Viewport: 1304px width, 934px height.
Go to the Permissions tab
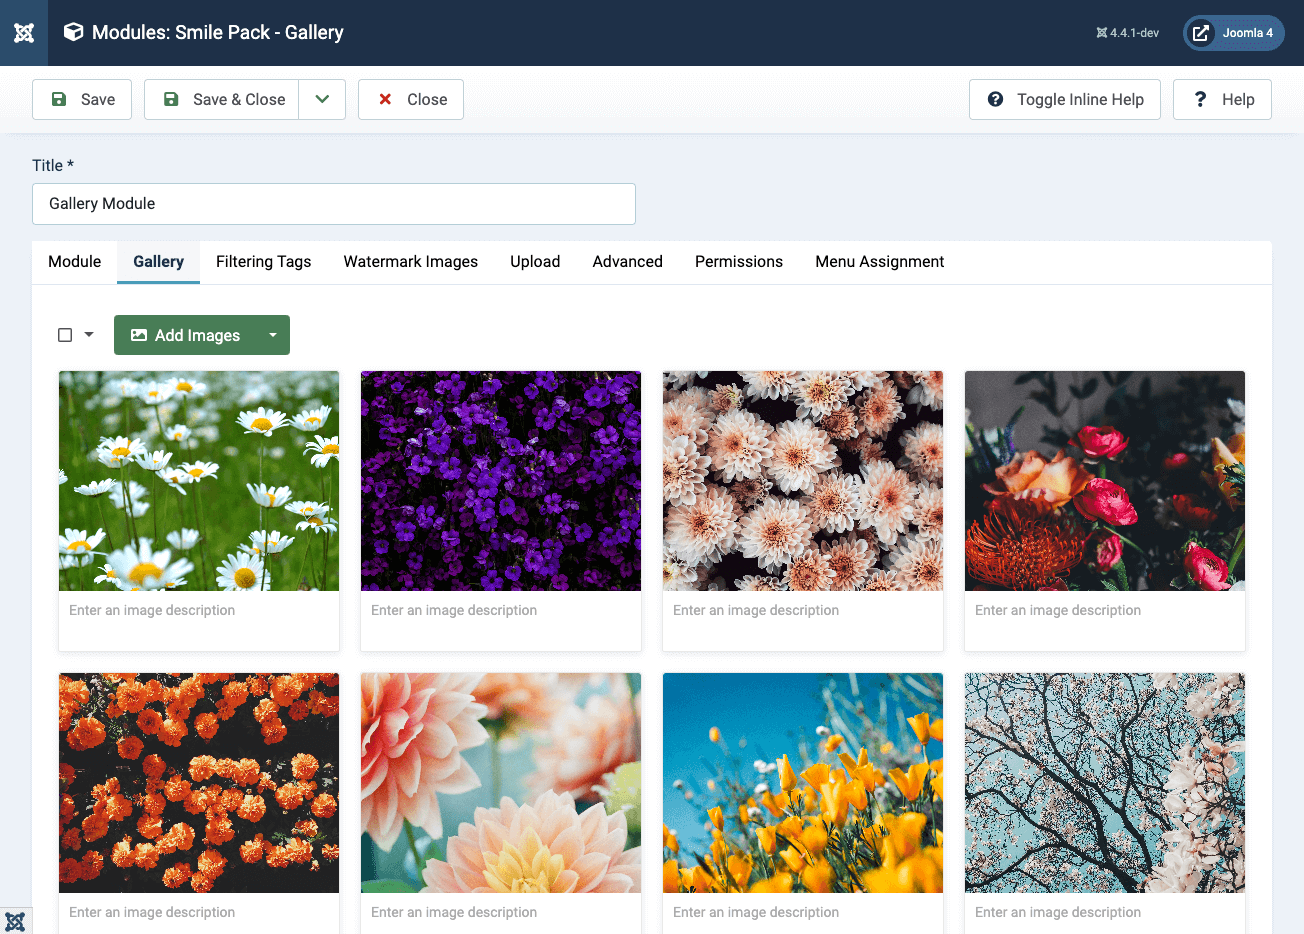[739, 262]
